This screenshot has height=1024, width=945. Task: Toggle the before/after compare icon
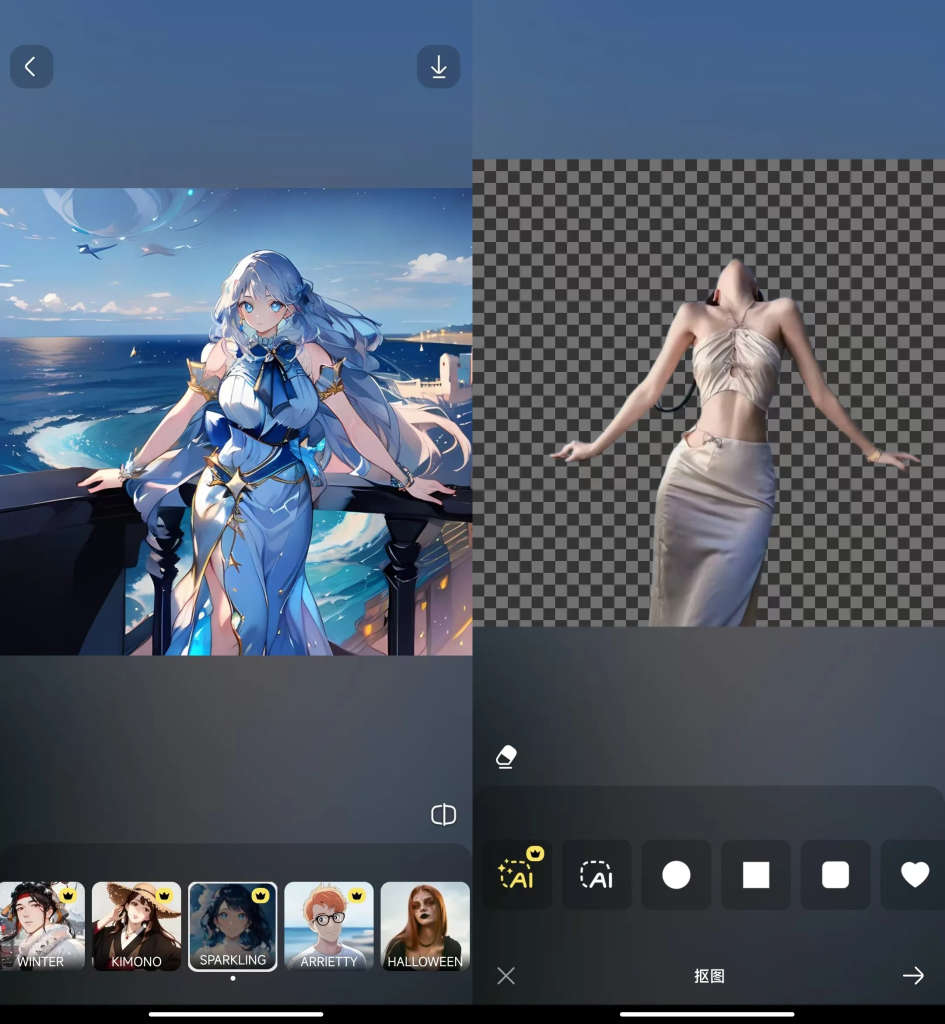(x=443, y=815)
